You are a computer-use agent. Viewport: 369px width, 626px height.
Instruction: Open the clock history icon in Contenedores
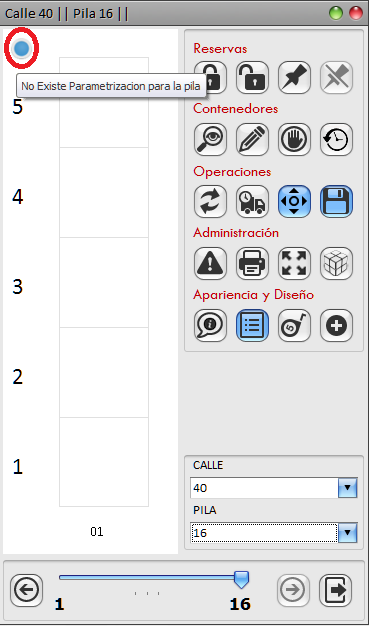click(x=336, y=139)
